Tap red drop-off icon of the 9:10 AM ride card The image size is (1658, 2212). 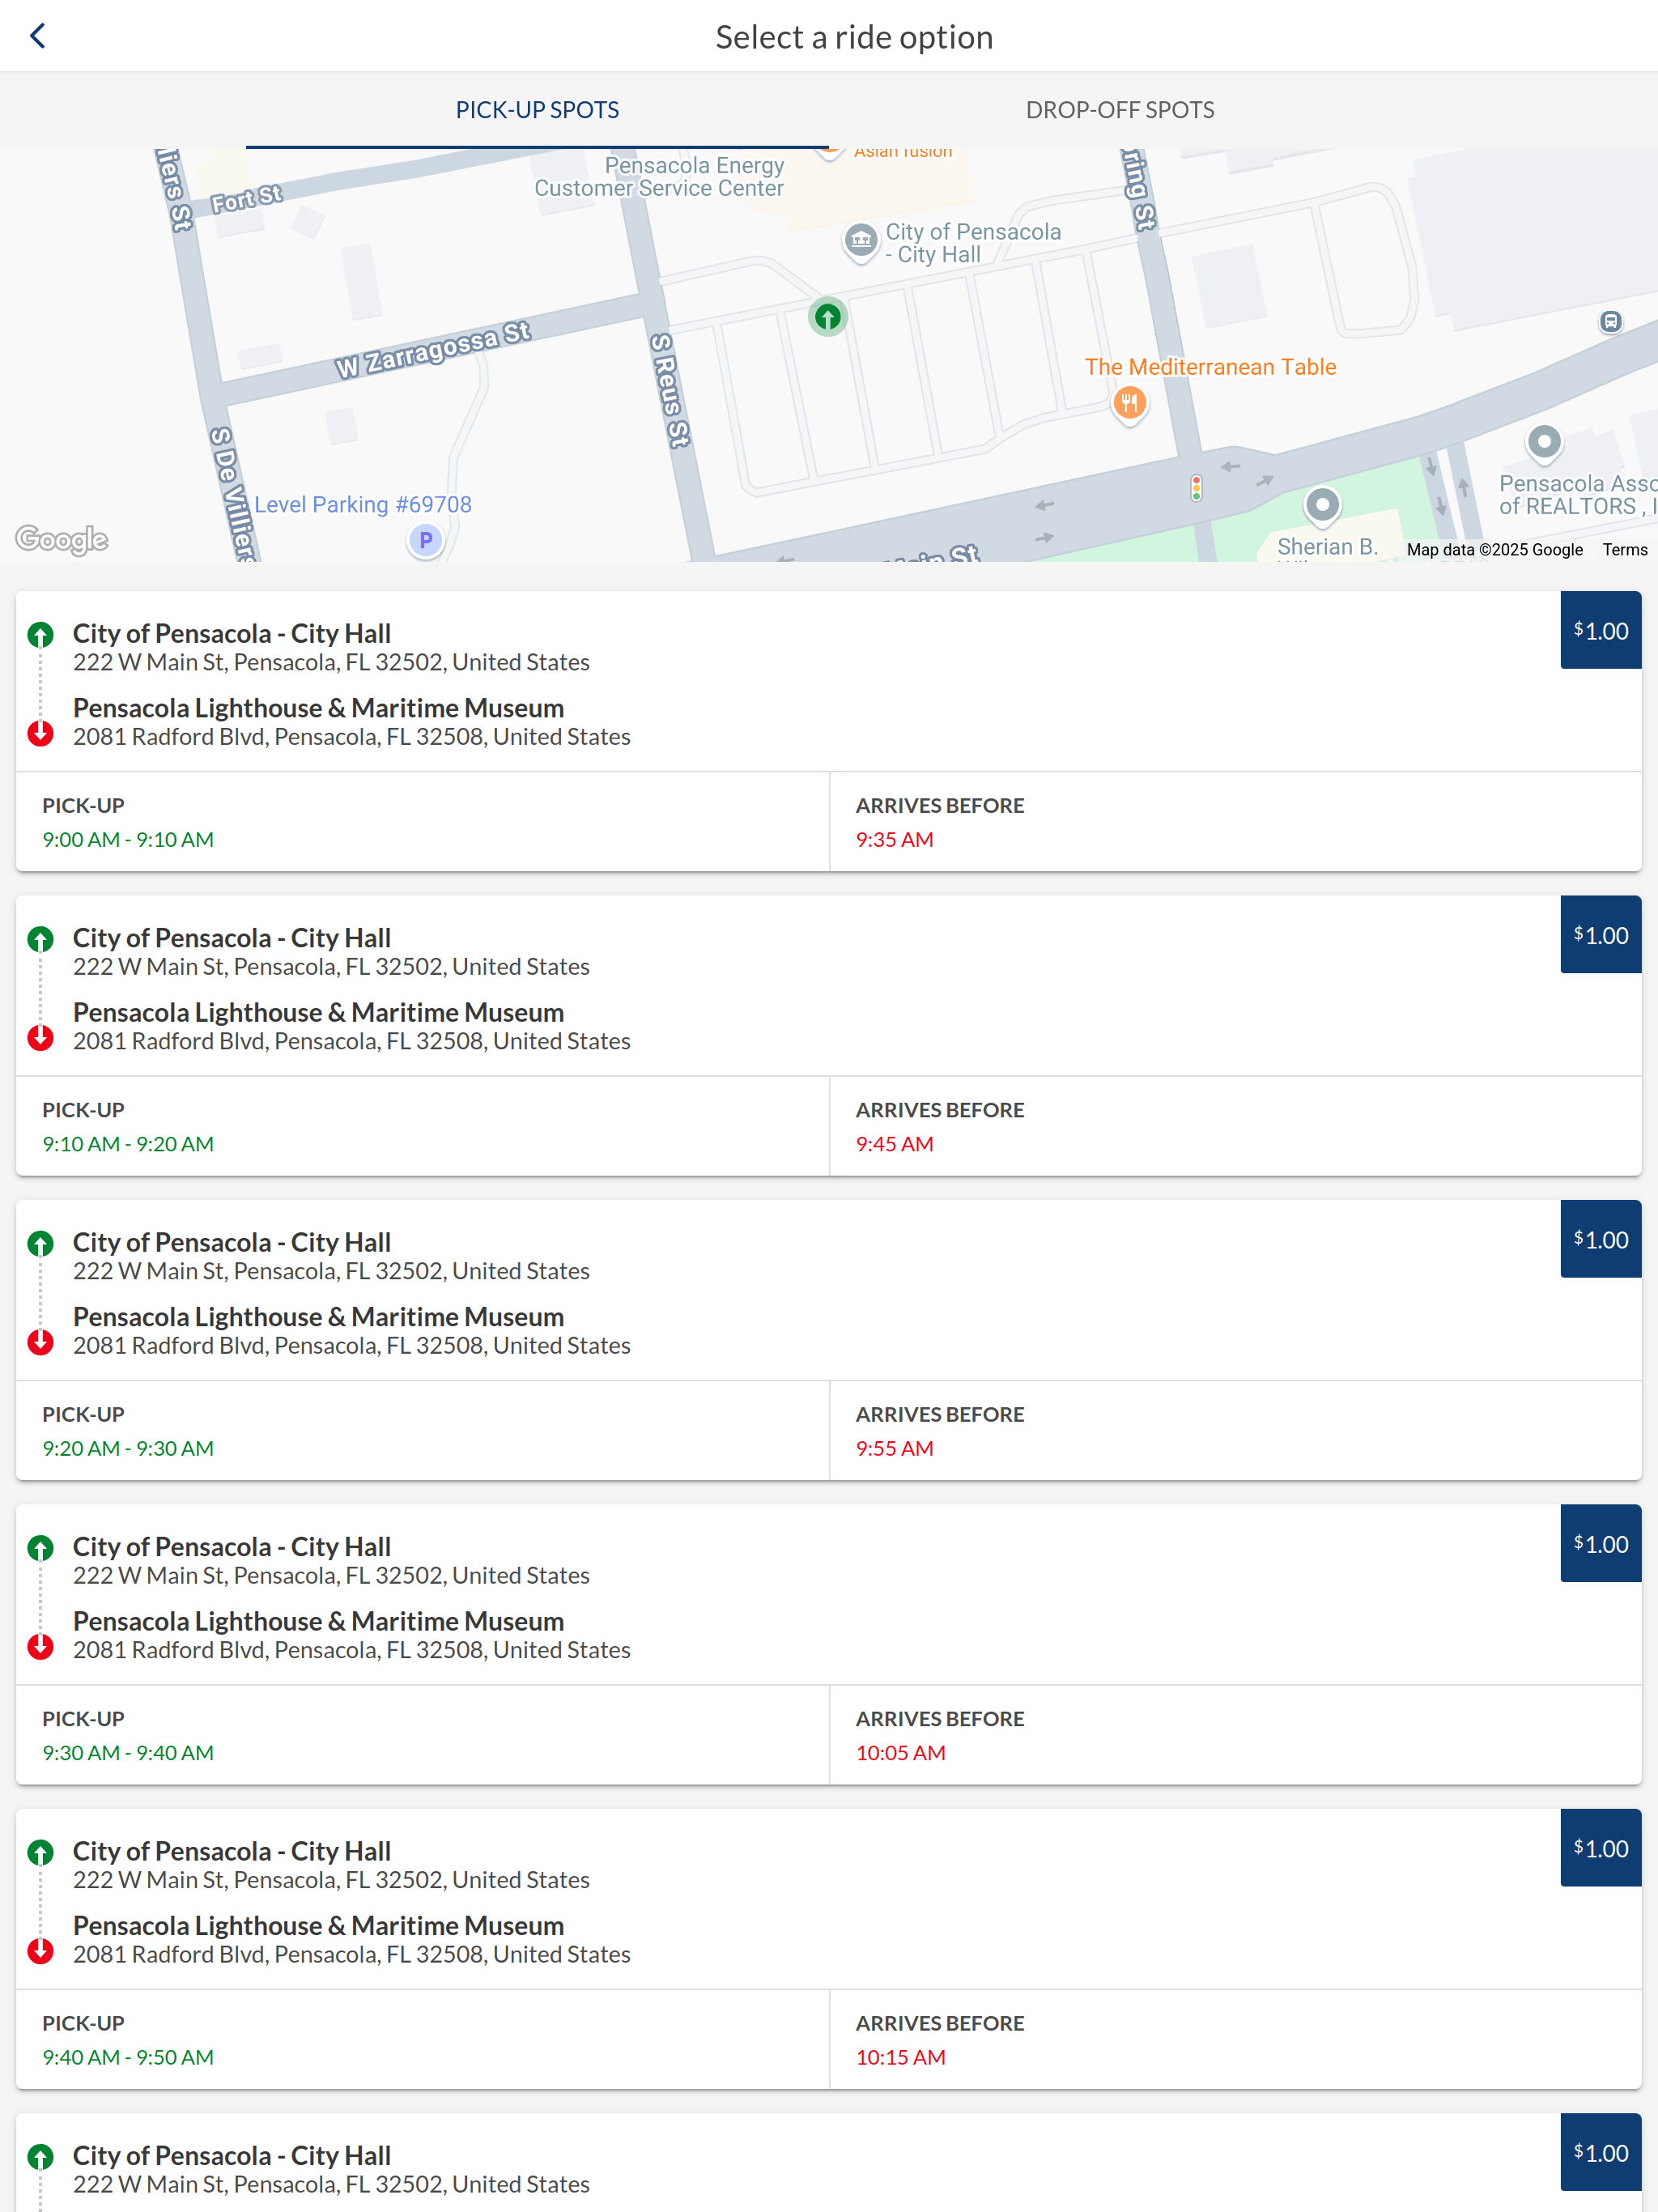pos(41,1037)
